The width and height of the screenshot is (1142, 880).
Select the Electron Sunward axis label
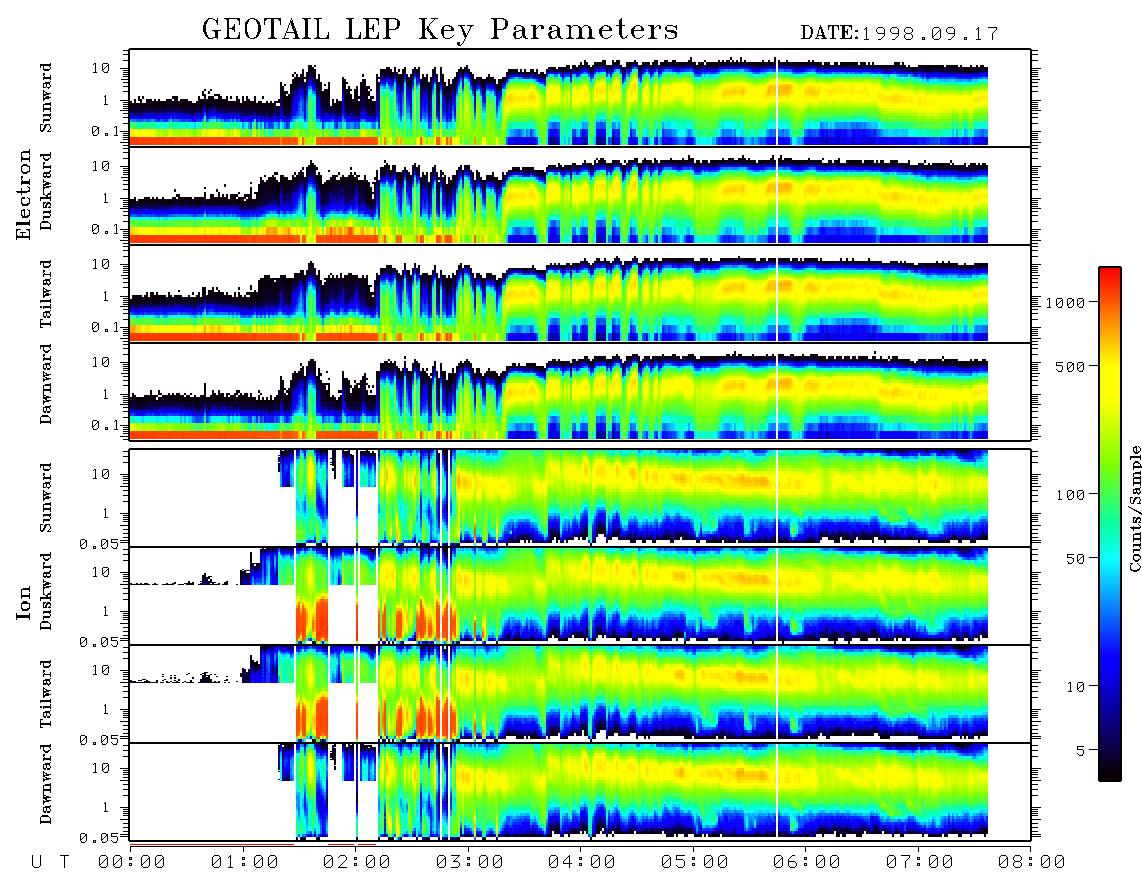point(45,97)
